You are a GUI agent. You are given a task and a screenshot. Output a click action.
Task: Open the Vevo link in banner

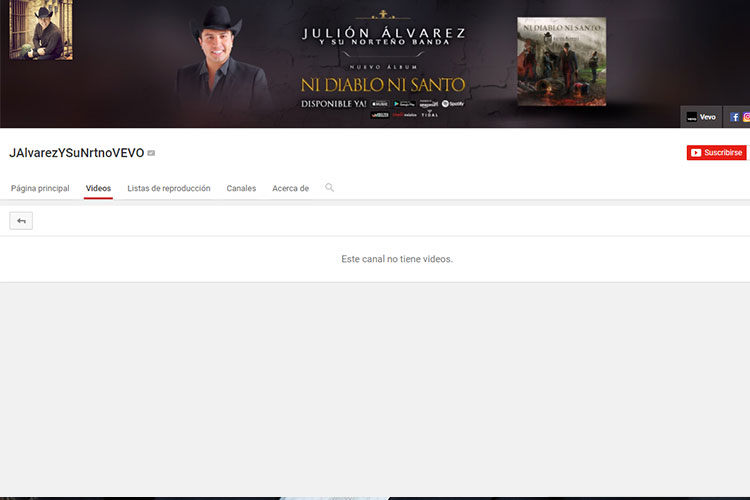pos(701,117)
